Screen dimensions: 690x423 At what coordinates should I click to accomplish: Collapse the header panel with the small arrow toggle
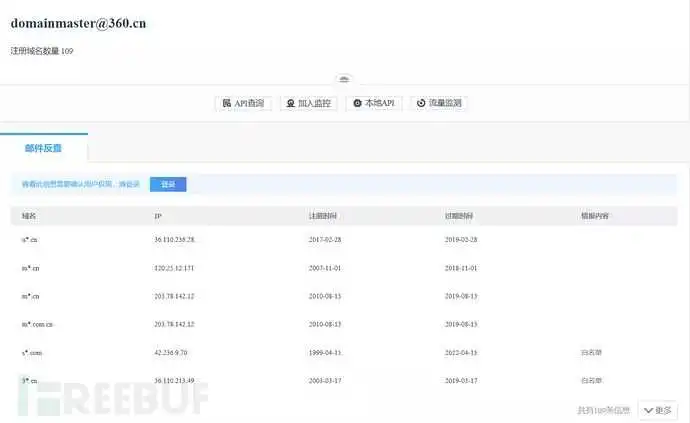tap(344, 79)
